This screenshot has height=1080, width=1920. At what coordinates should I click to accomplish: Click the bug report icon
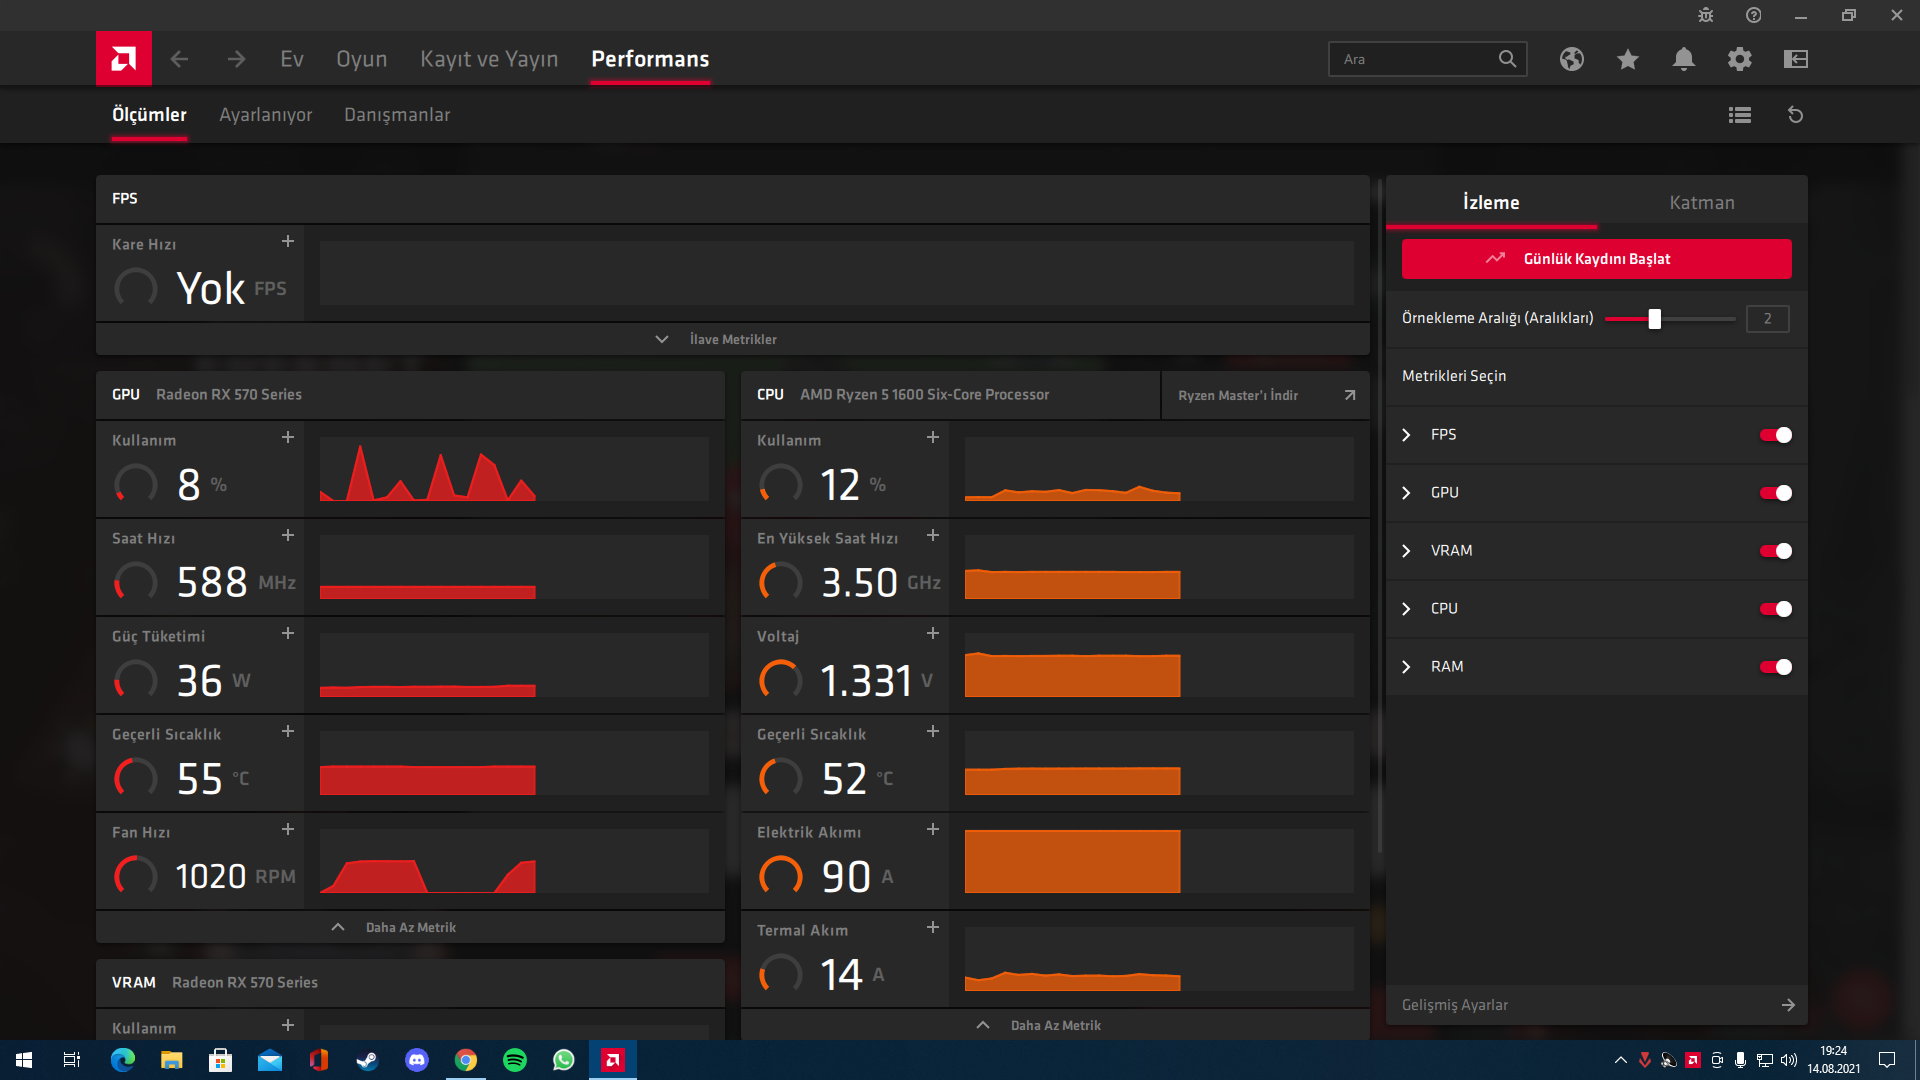[x=1706, y=15]
